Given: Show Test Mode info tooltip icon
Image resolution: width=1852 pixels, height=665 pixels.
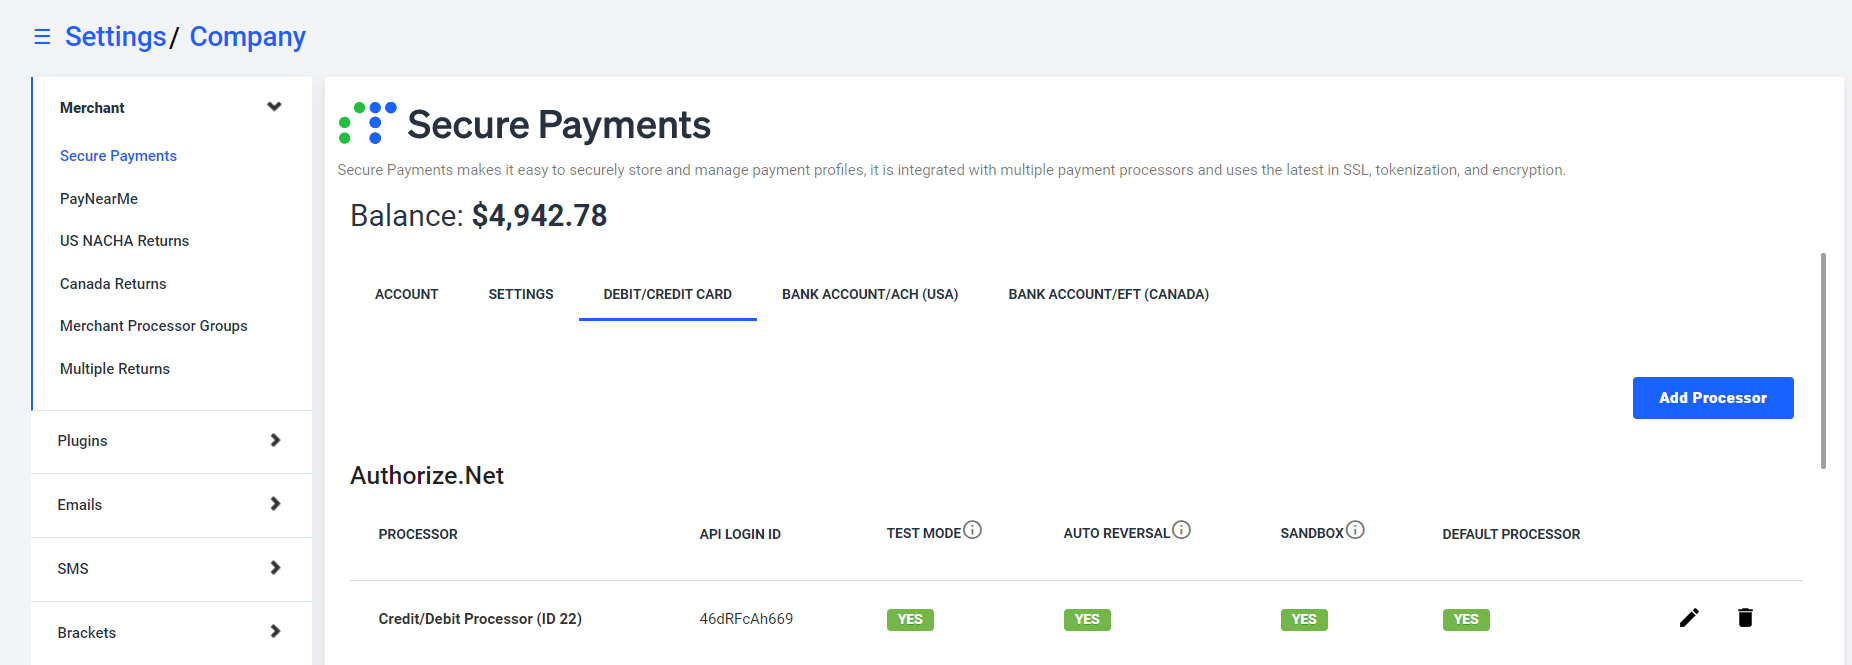Looking at the screenshot, I should pyautogui.click(x=972, y=530).
